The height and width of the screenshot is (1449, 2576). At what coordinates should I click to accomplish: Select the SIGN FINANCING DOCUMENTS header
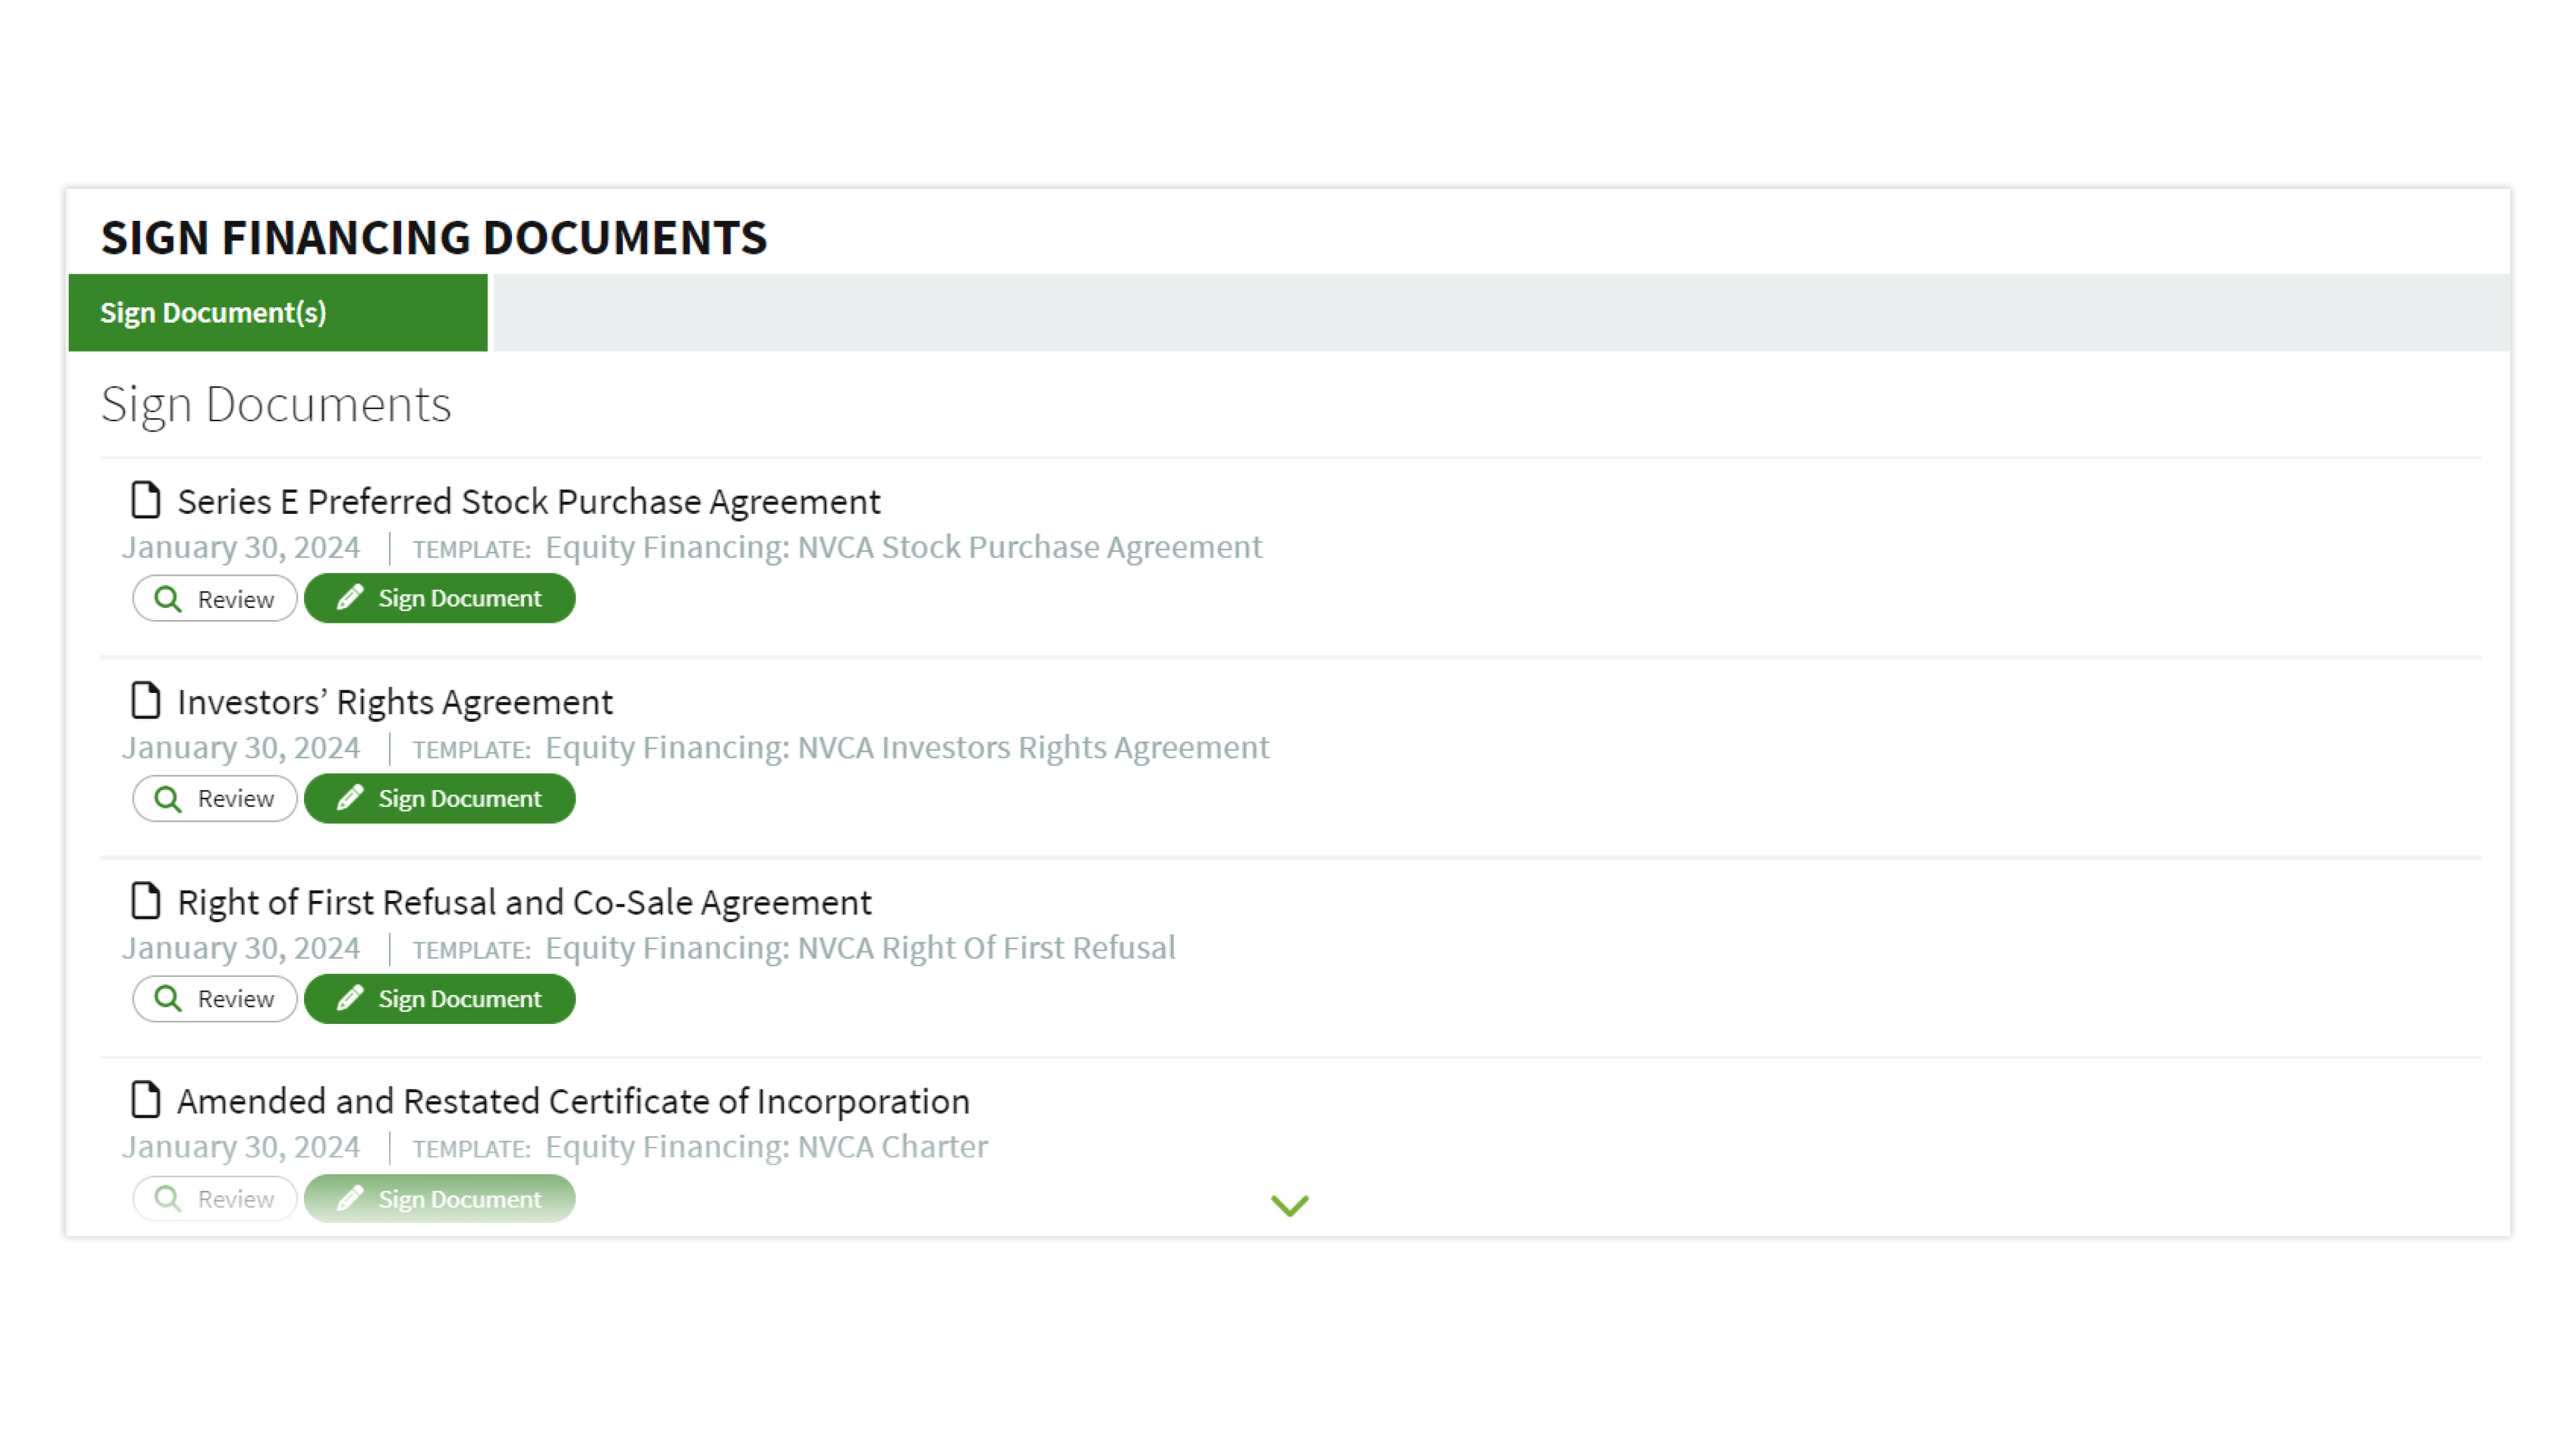click(434, 237)
